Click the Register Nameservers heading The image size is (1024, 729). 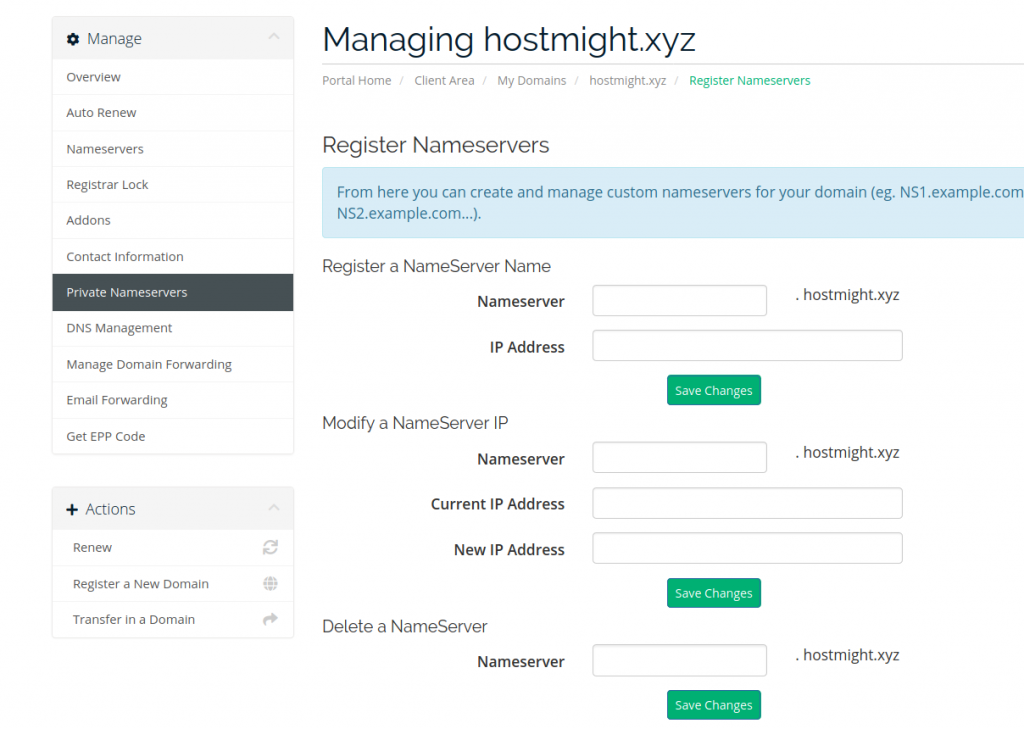tap(436, 145)
